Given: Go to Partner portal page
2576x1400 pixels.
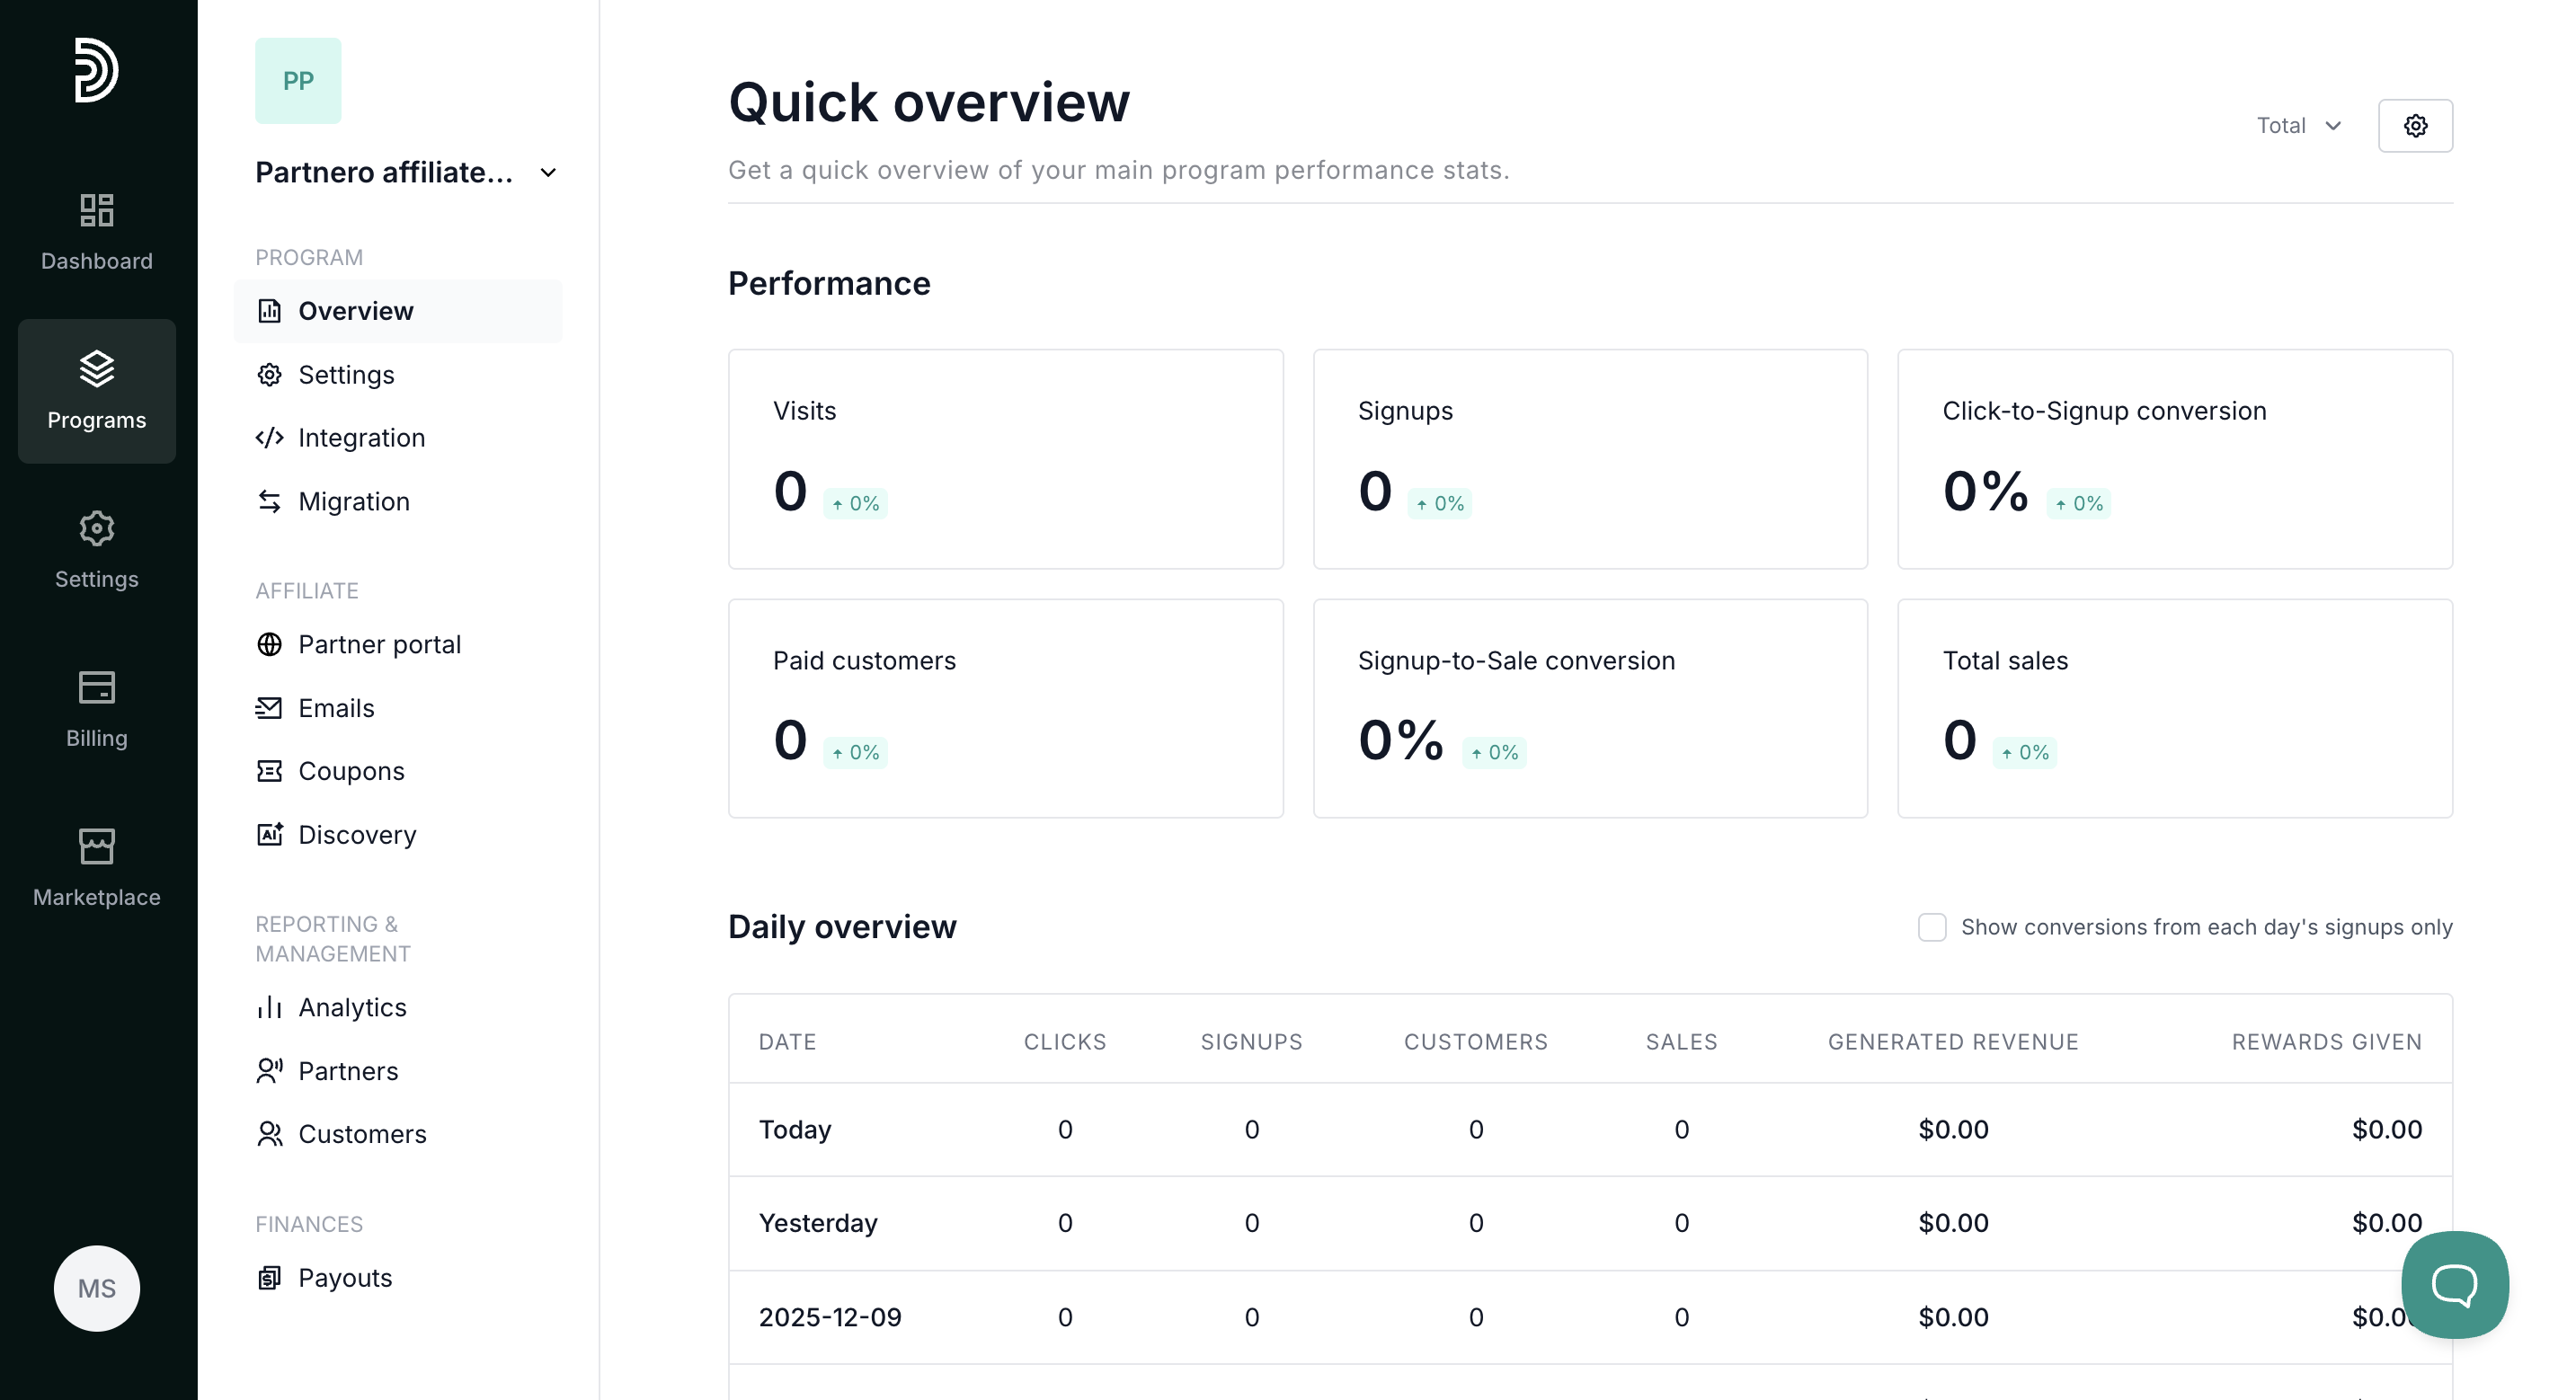Looking at the screenshot, I should [x=379, y=645].
